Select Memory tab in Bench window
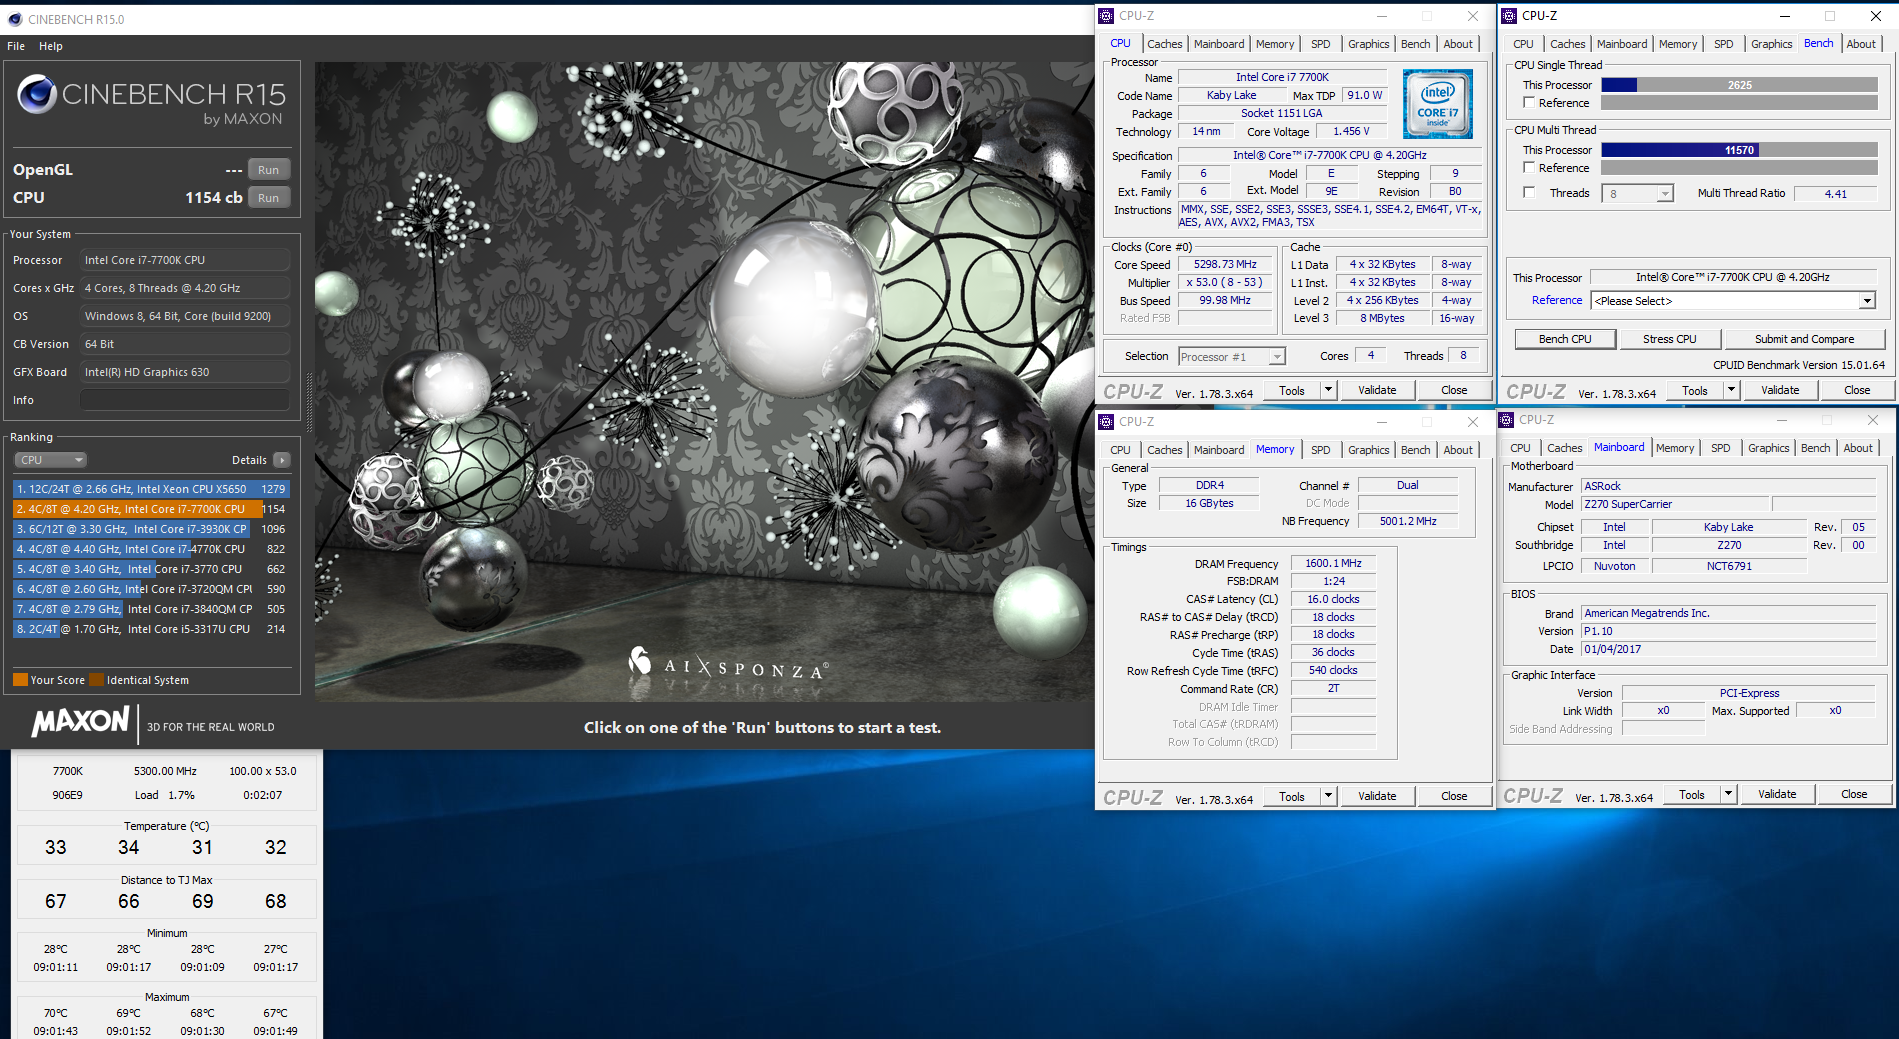The height and width of the screenshot is (1039, 1899). tap(1678, 44)
